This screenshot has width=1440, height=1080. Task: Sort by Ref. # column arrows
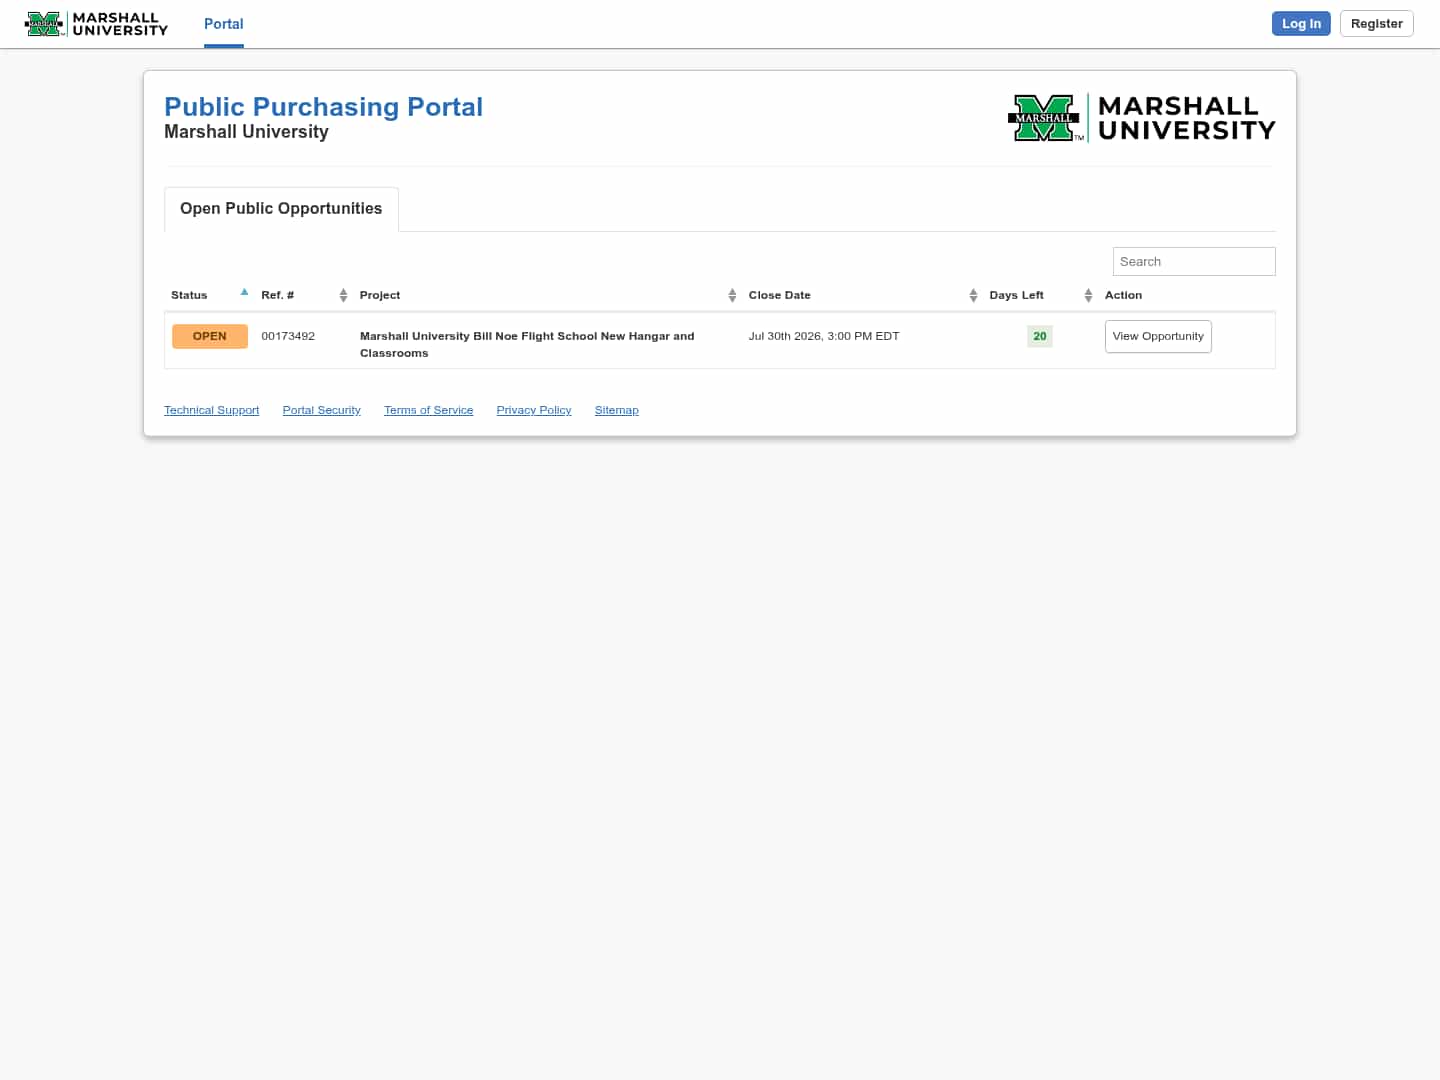[x=343, y=295]
